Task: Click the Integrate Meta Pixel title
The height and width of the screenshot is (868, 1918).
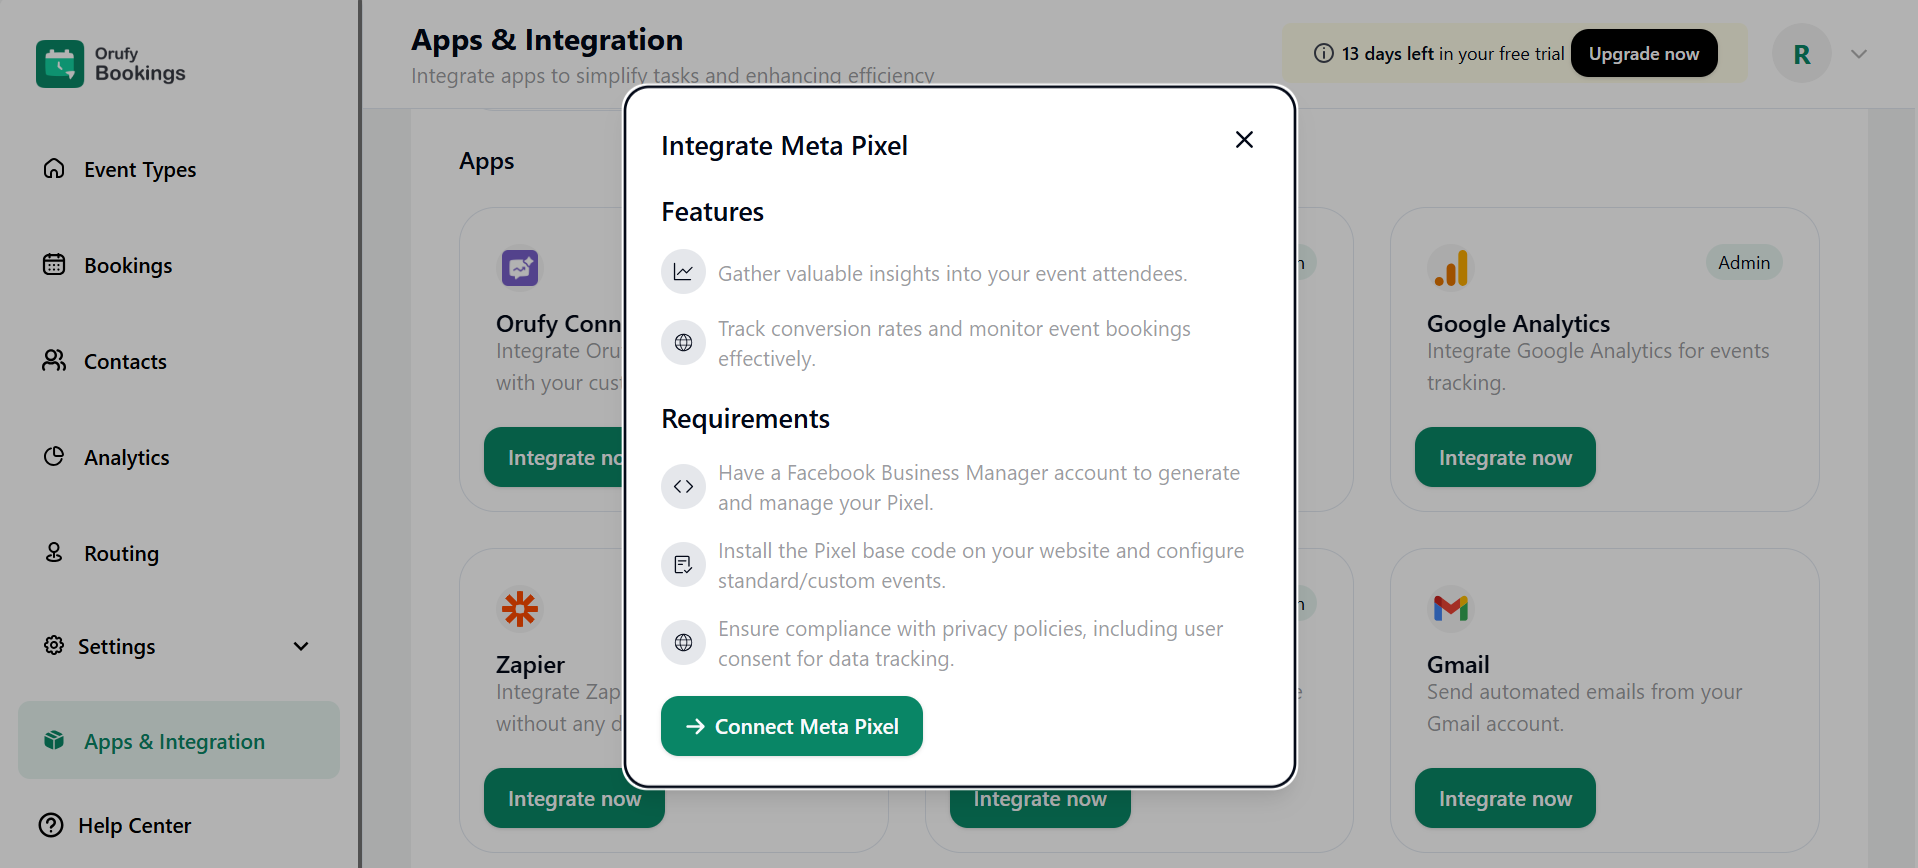Action: click(x=785, y=146)
